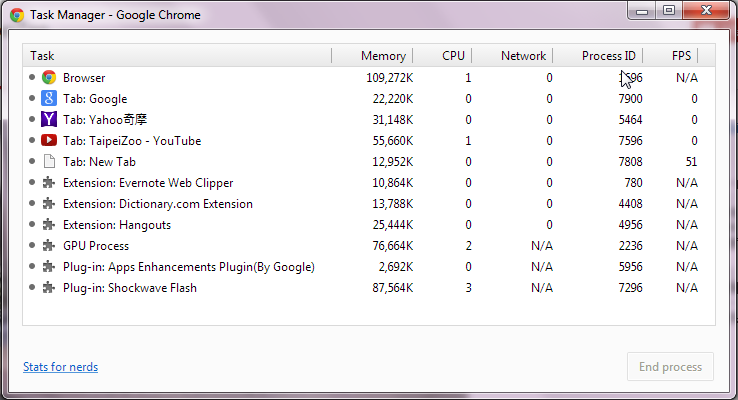The width and height of the screenshot is (738, 400).
Task: Sort by the Process ID column header
Action: click(608, 56)
